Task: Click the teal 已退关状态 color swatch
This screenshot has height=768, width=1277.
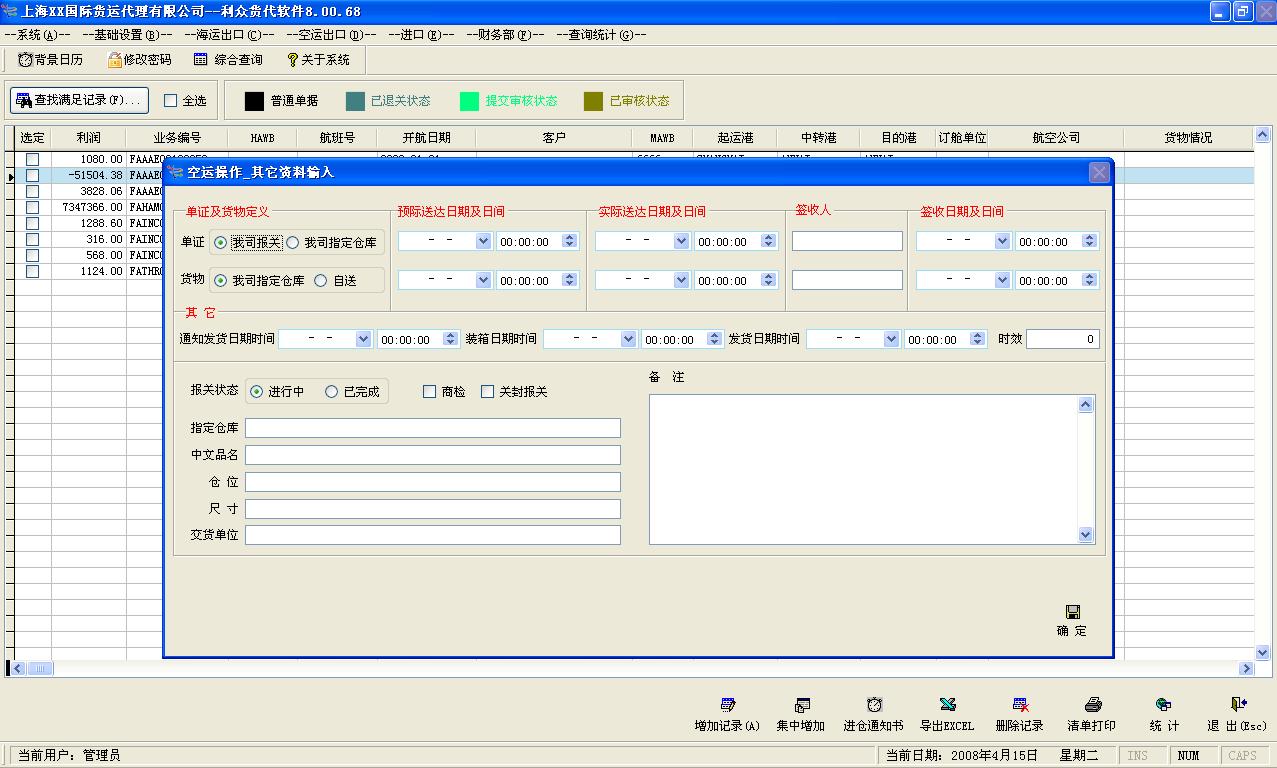Action: (355, 101)
